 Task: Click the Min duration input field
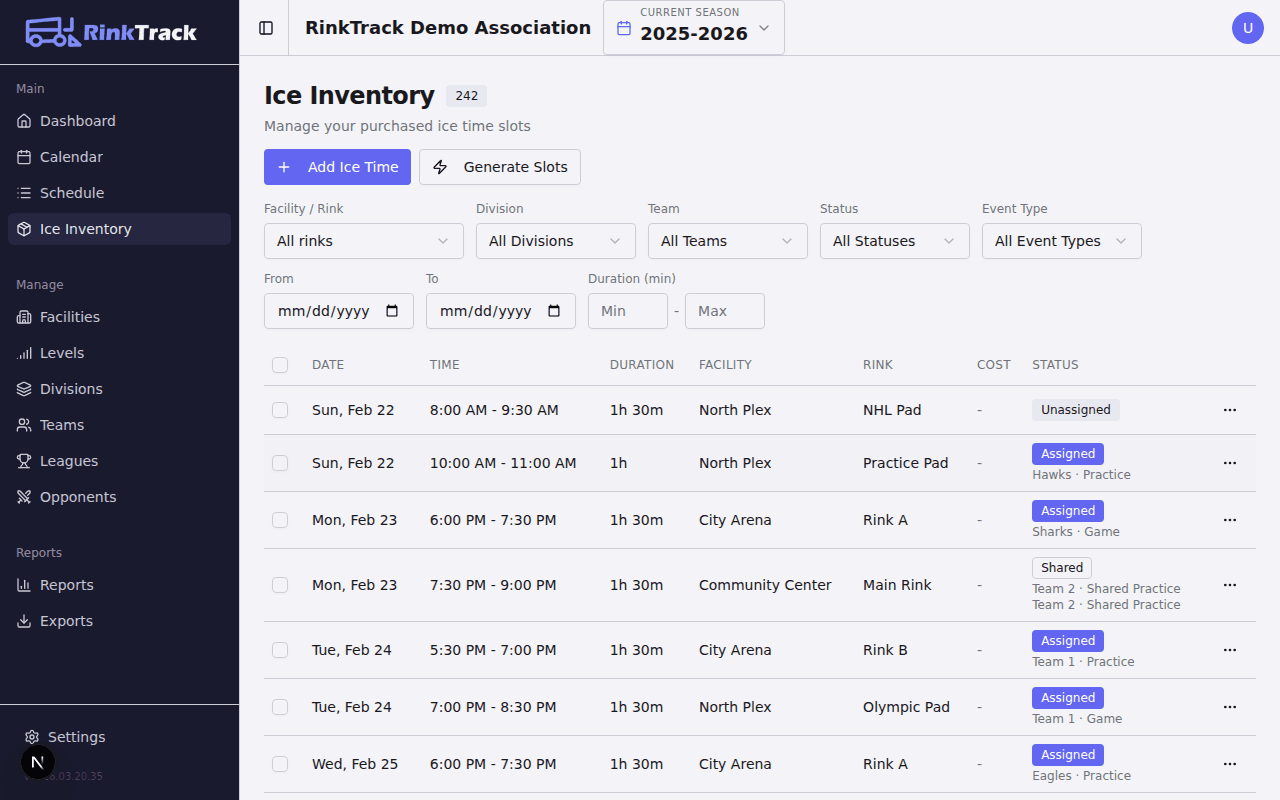627,311
